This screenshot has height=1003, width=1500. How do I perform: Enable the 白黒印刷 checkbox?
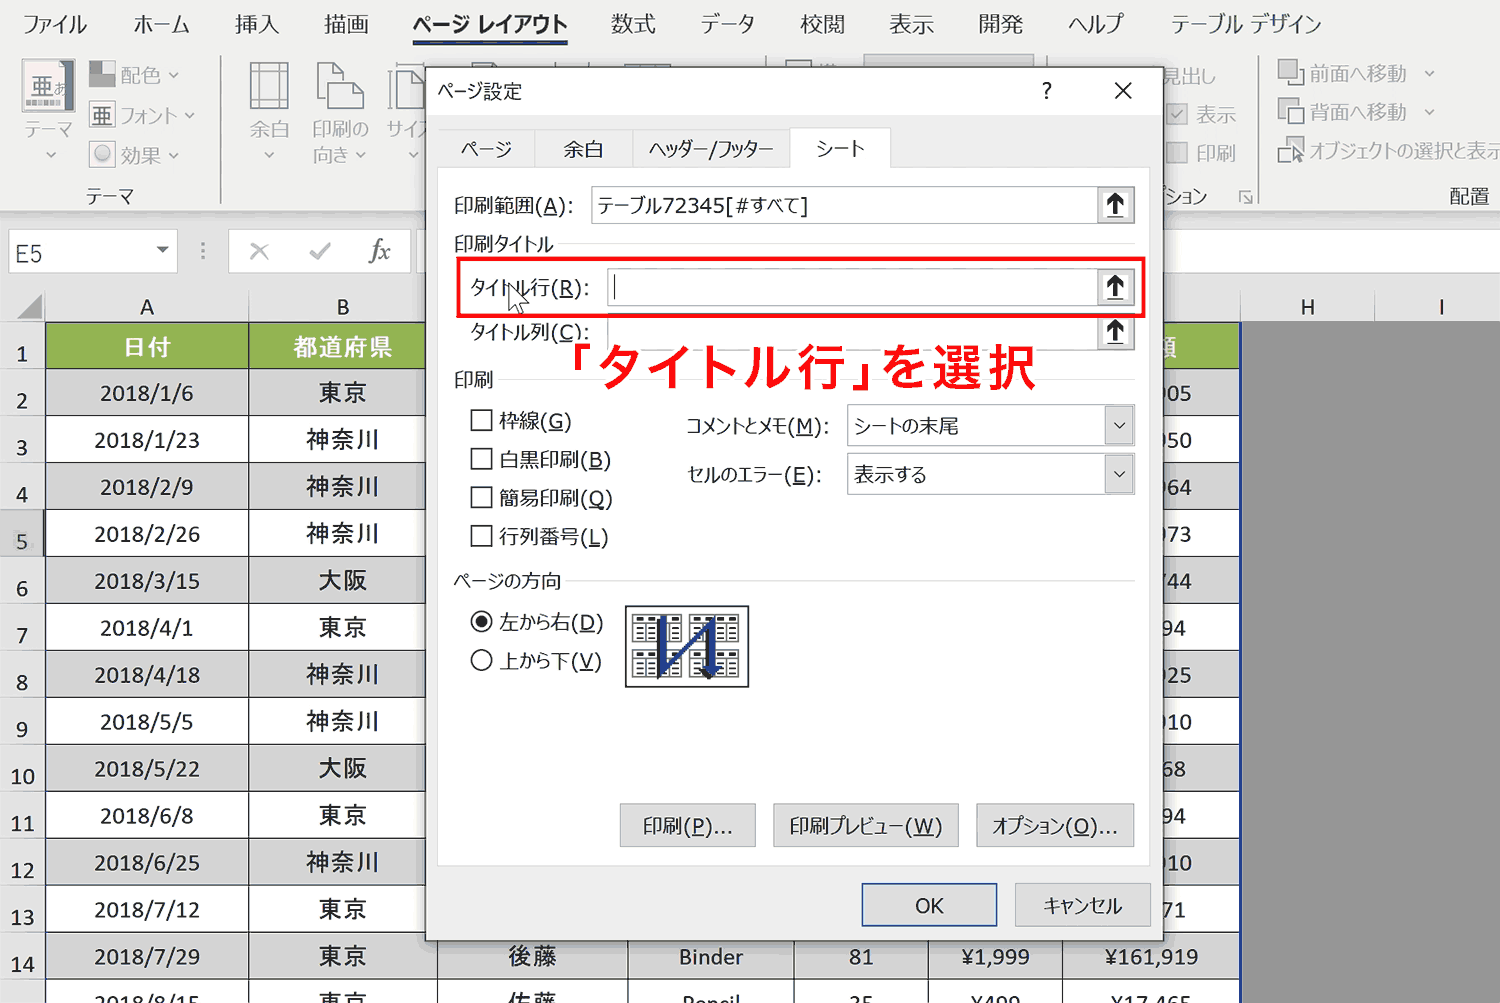pyautogui.click(x=481, y=459)
